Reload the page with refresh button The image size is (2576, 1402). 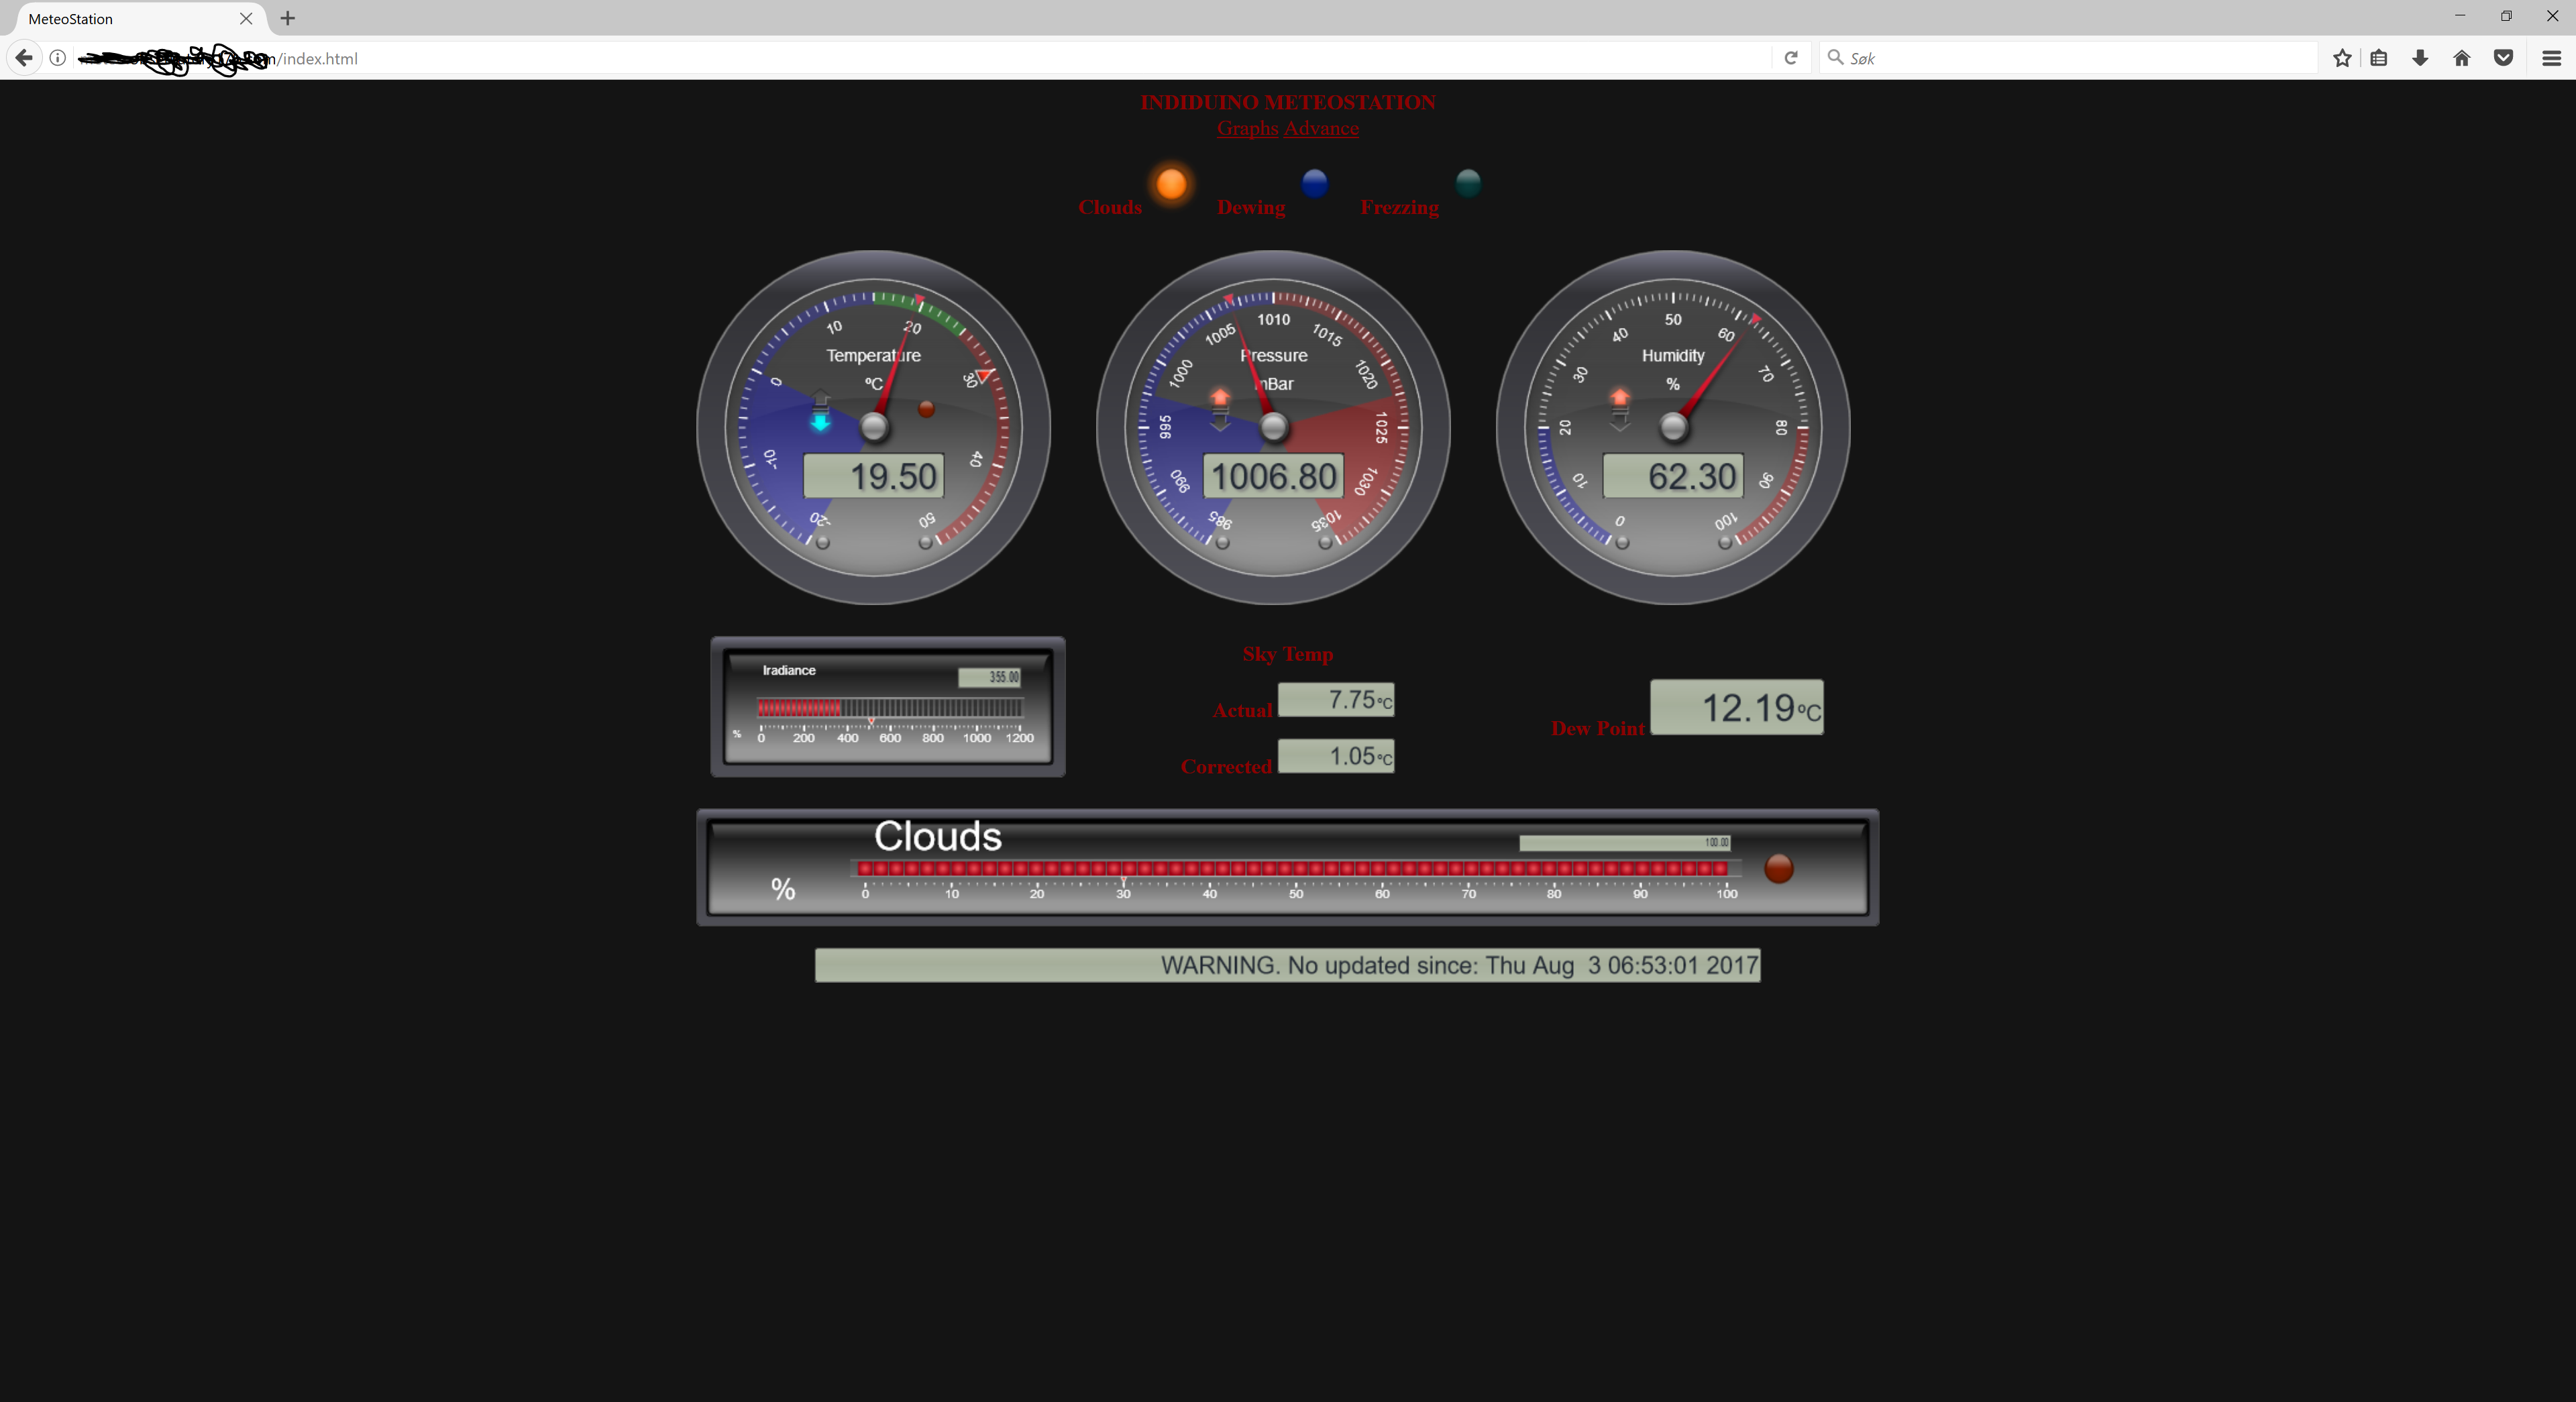(1791, 58)
